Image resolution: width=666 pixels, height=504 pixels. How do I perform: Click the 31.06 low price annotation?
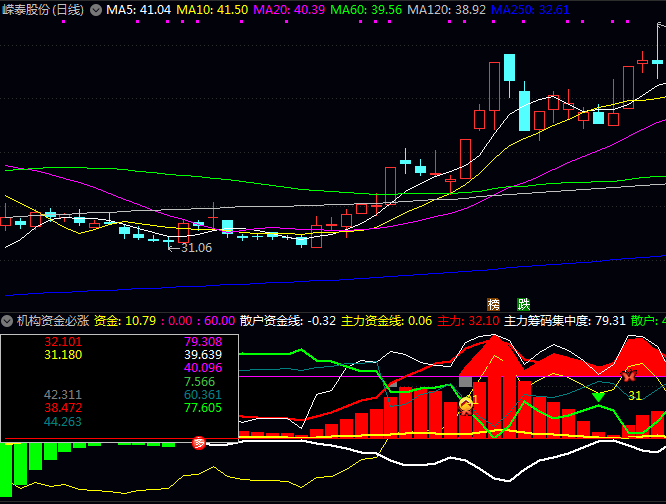coord(193,247)
